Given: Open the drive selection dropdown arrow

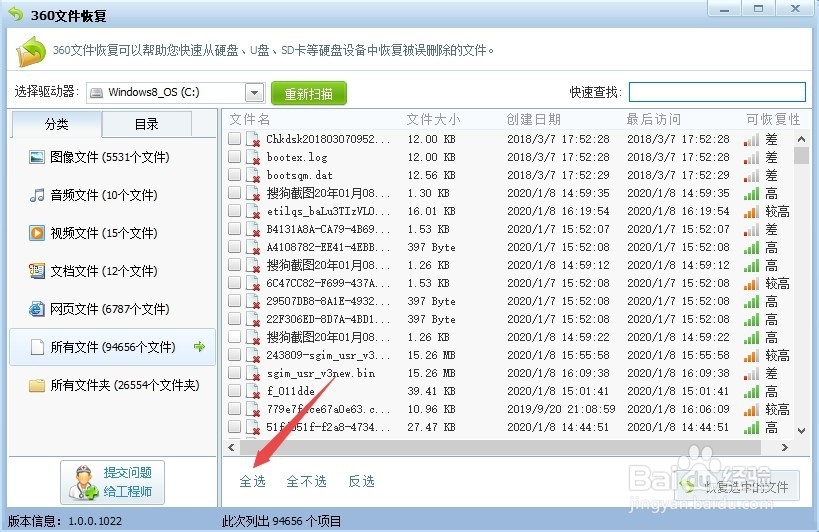Looking at the screenshot, I should 254,93.
